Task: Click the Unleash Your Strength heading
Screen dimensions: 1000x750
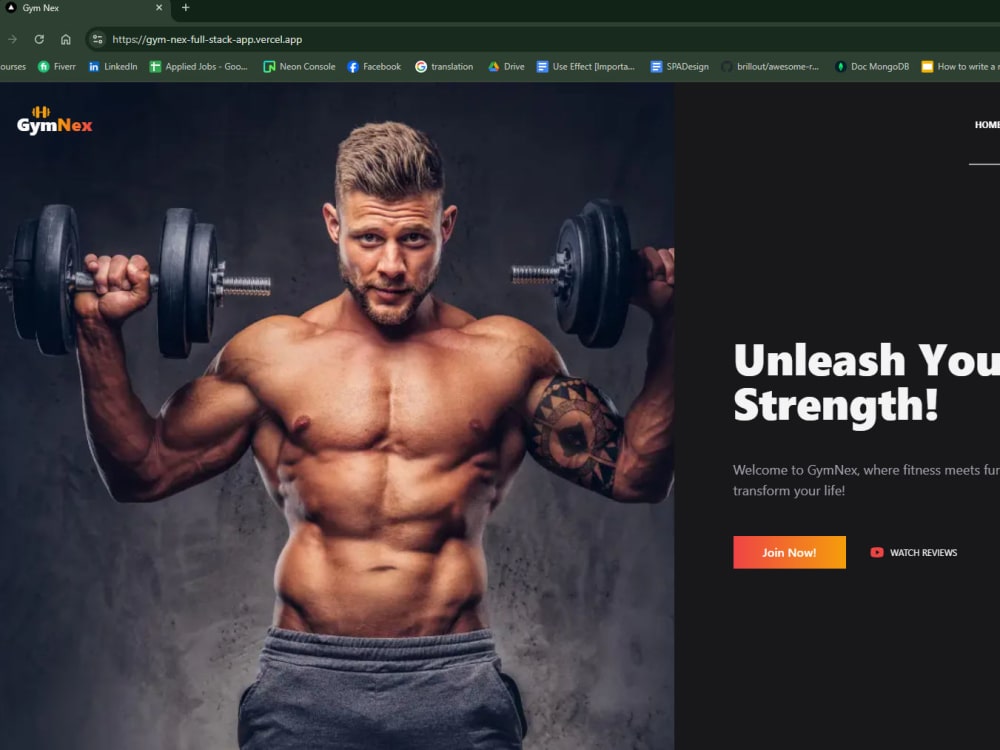Action: click(867, 384)
